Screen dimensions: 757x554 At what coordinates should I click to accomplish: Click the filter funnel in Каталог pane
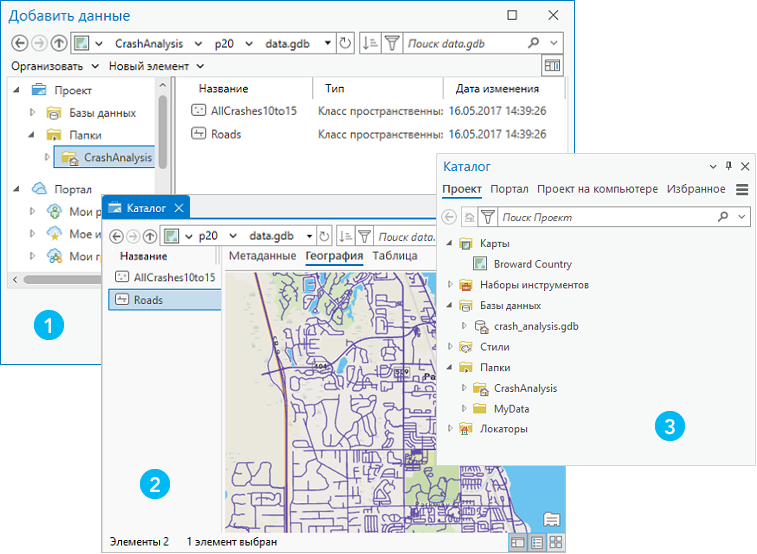point(488,216)
